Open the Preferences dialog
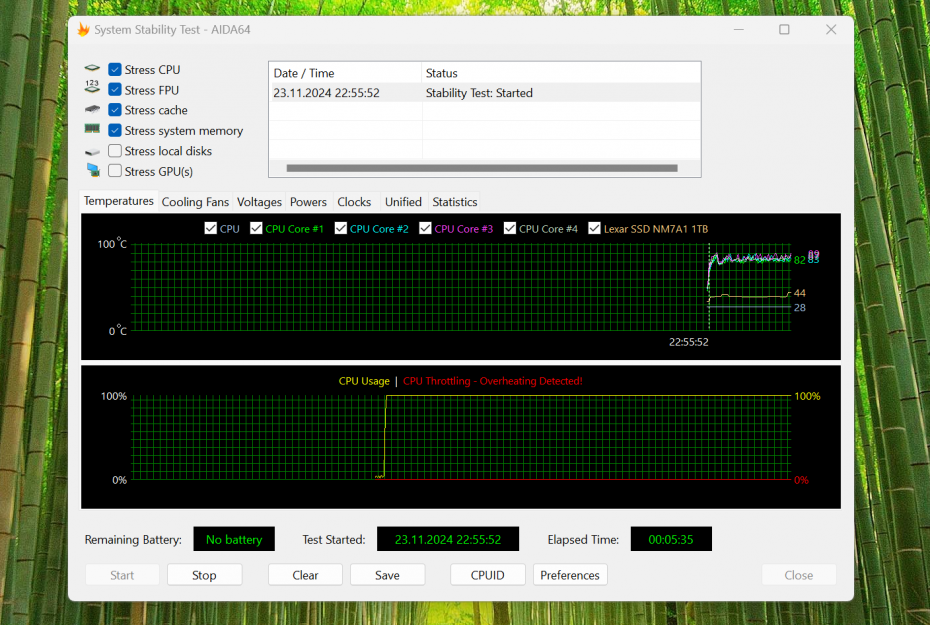This screenshot has height=625, width=930. point(570,575)
